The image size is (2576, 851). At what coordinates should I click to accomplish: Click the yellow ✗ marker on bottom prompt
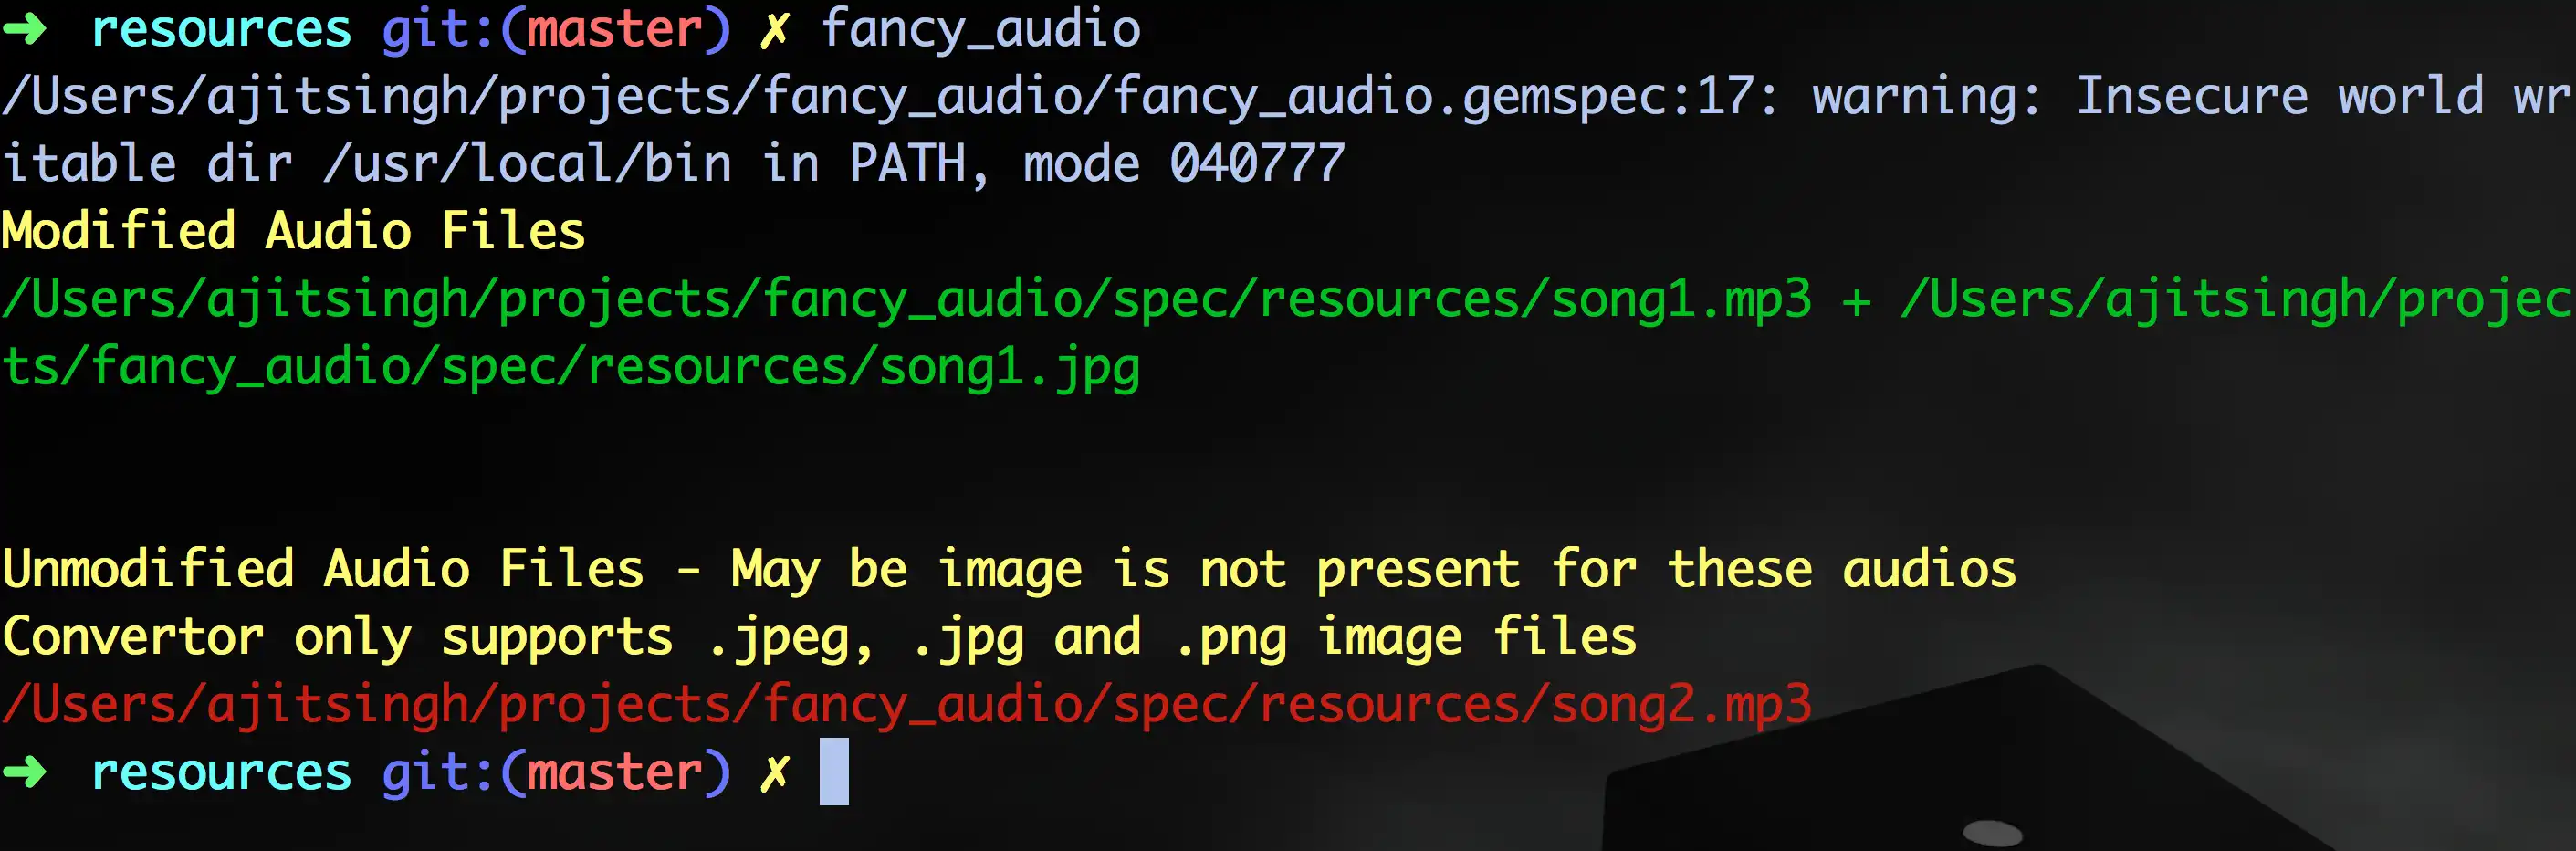point(775,772)
